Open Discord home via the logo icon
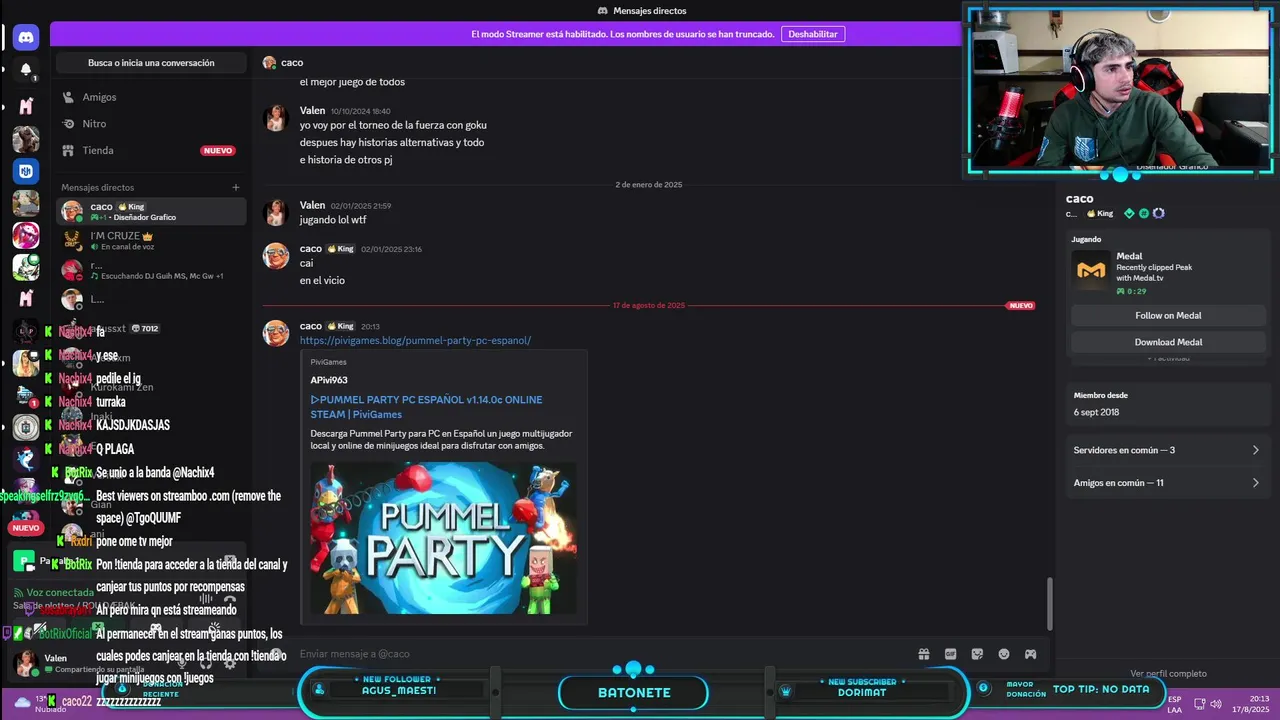Viewport: 1280px width, 720px height. click(x=26, y=37)
